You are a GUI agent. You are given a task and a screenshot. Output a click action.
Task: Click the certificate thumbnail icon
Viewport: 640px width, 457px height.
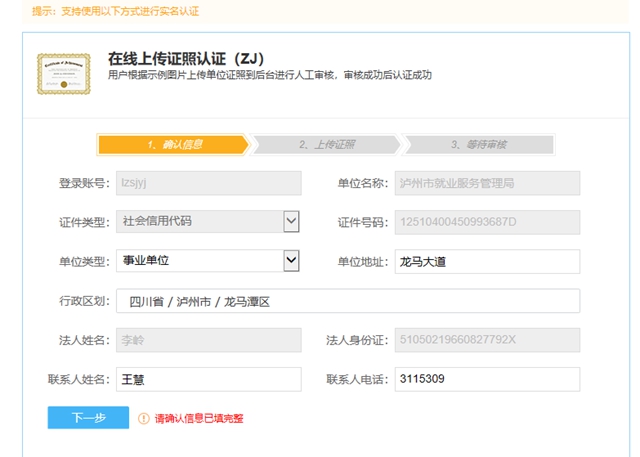point(64,74)
